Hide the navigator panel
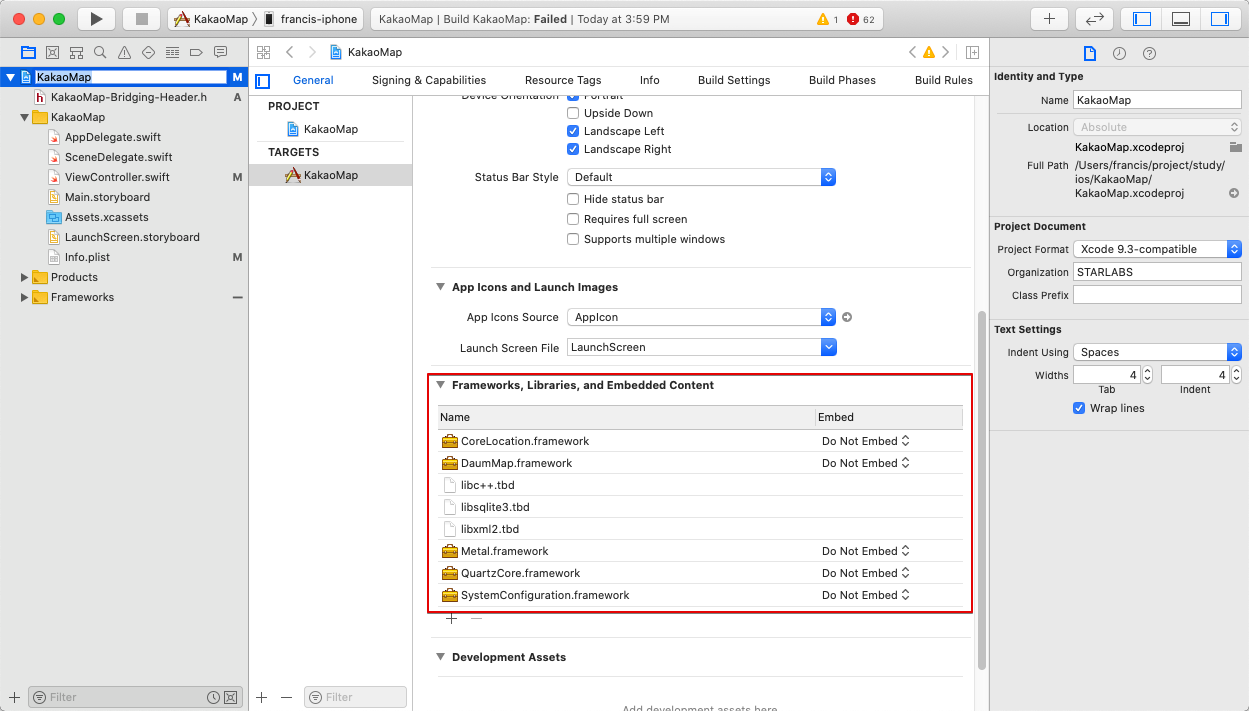This screenshot has height=711, width=1249. (x=1142, y=19)
